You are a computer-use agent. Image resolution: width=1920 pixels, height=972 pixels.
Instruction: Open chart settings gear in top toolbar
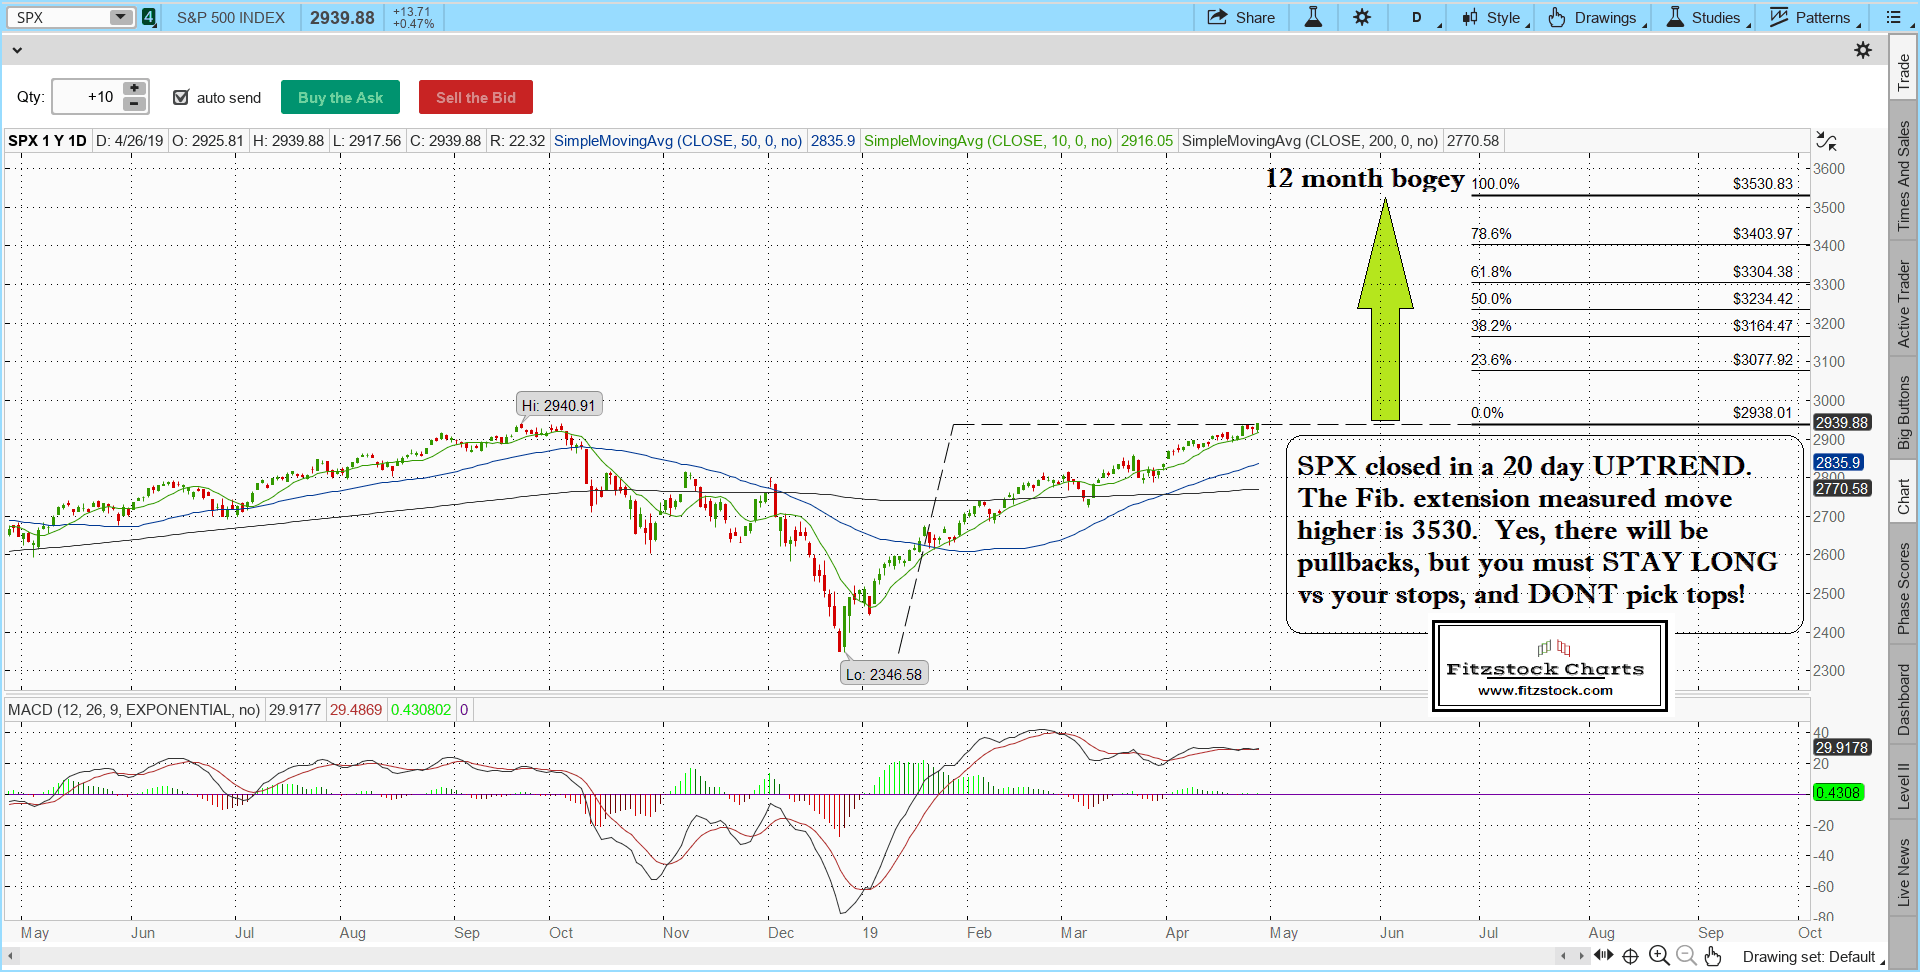click(x=1362, y=17)
